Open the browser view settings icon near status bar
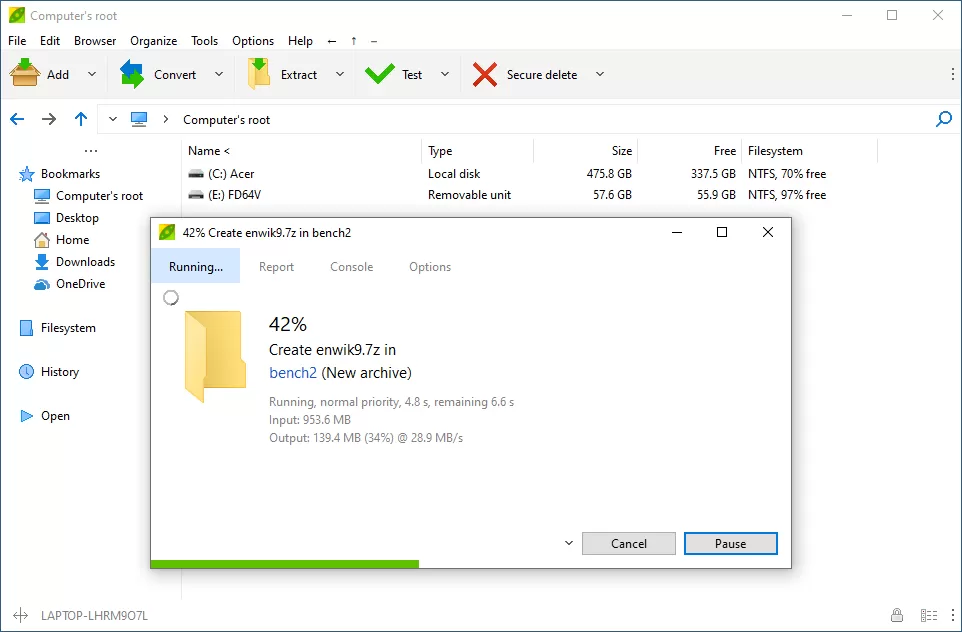 coord(928,614)
